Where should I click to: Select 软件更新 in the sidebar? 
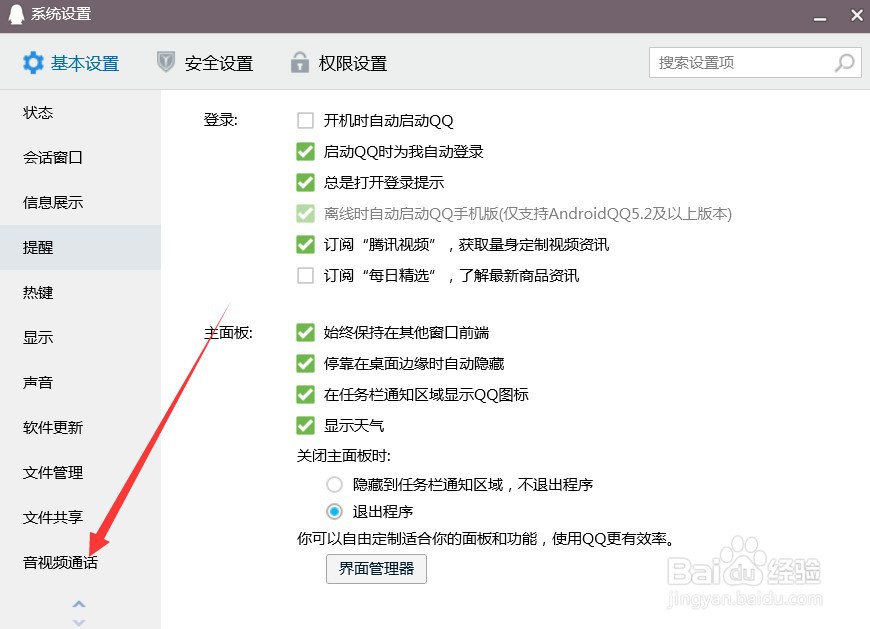click(80, 427)
